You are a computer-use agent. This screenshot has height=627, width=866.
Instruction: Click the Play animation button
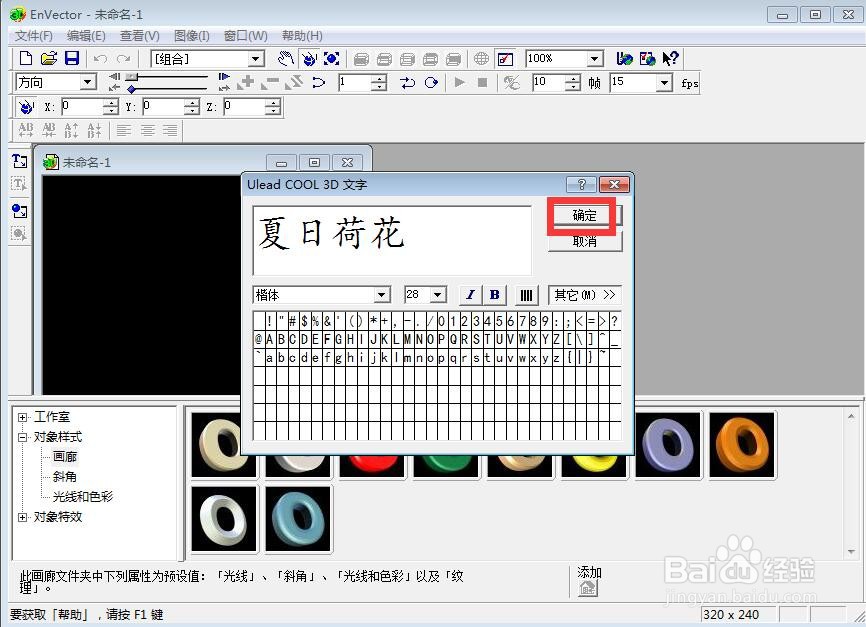[x=459, y=83]
